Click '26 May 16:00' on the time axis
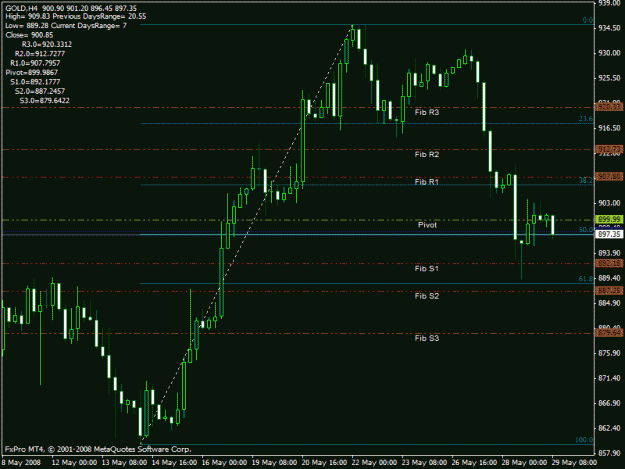 [474, 463]
